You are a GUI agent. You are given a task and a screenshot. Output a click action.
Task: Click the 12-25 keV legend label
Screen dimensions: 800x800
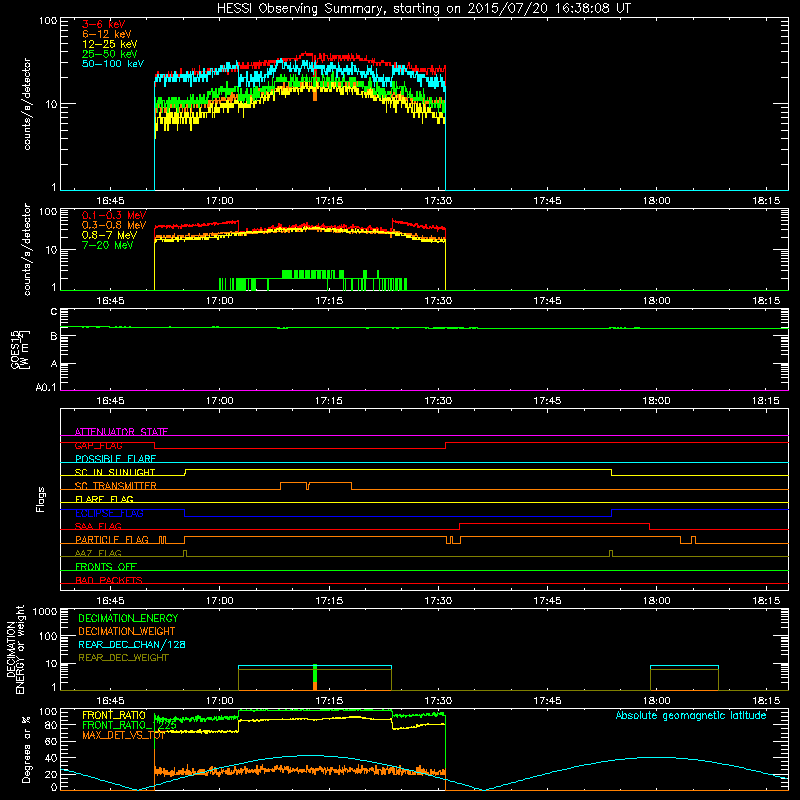tap(110, 44)
